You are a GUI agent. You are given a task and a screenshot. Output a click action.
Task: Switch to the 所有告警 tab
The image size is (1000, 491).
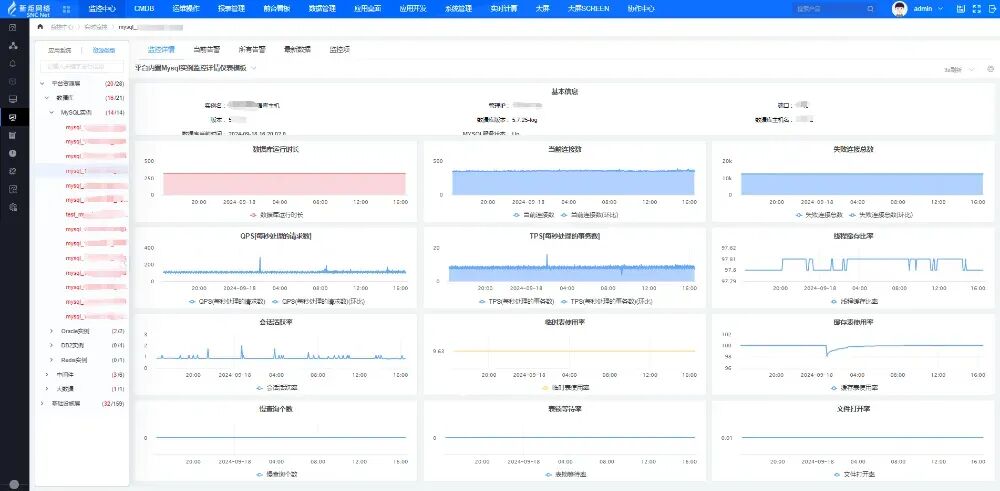click(x=252, y=49)
